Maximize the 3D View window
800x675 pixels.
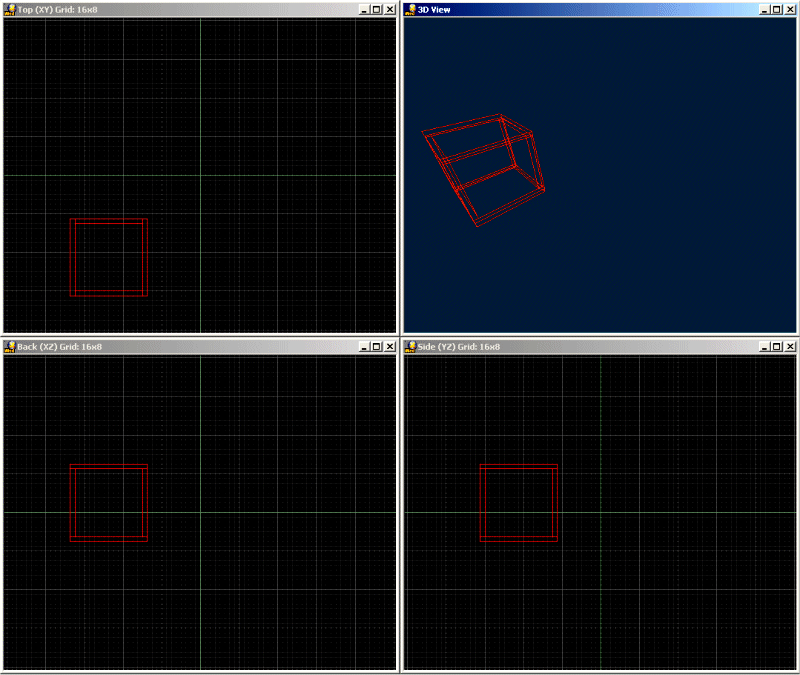tap(777, 10)
